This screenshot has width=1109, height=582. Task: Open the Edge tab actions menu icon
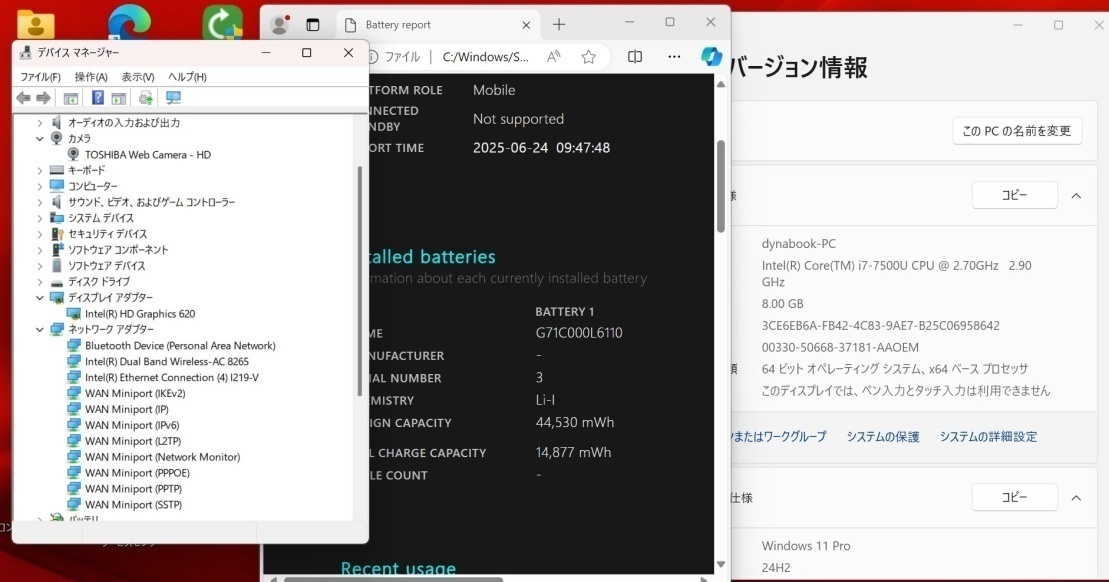point(313,25)
